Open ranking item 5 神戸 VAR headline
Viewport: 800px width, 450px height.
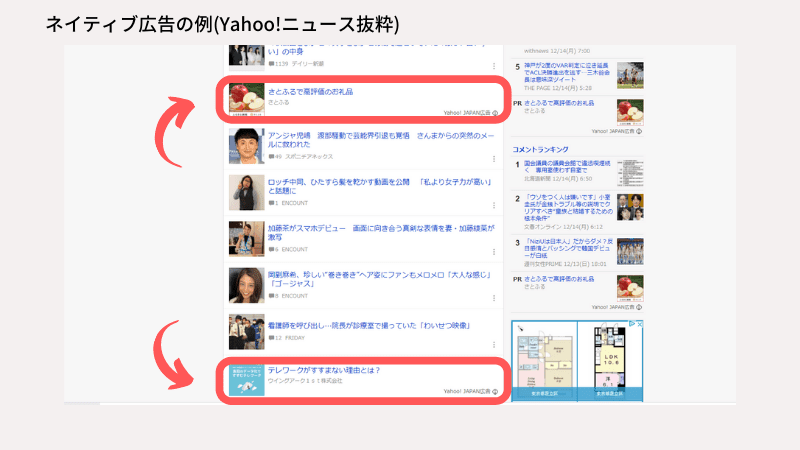click(x=567, y=72)
